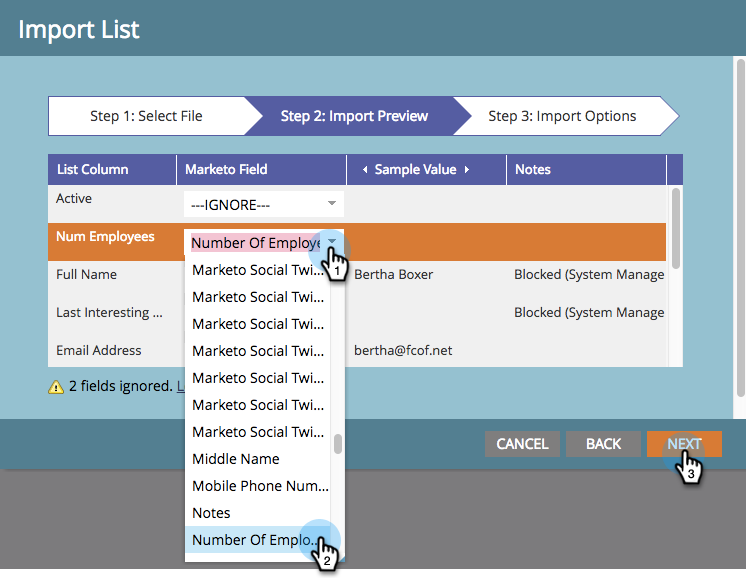Image resolution: width=746 pixels, height=583 pixels.
Task: Select Step 2: Import Preview
Action: [x=354, y=116]
